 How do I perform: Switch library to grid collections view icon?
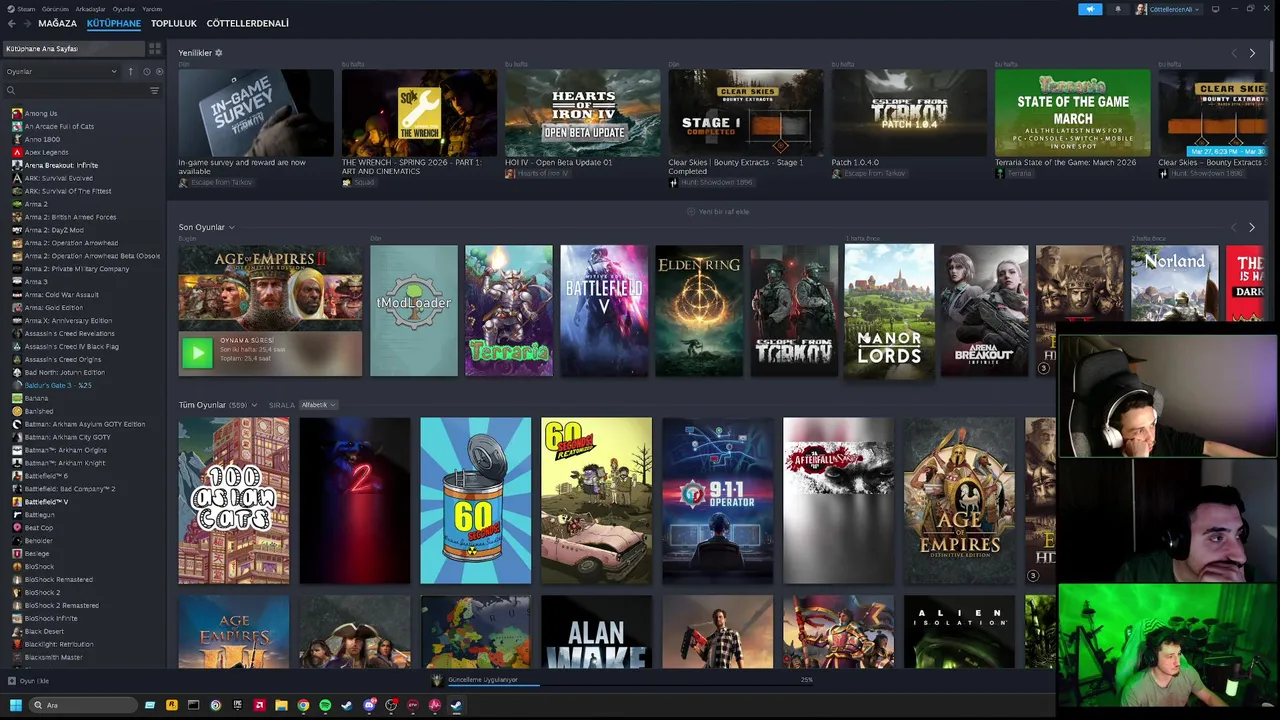coord(155,48)
